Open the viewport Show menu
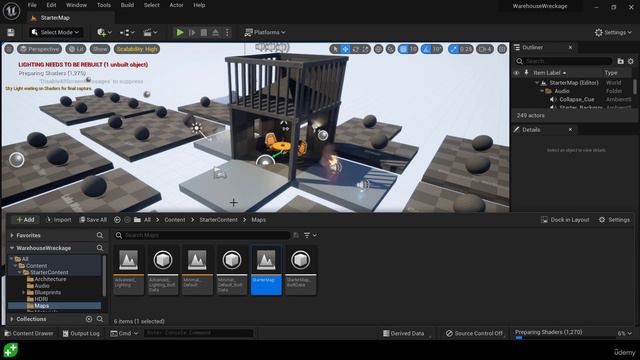Viewport: 640px width, 360px height. [100, 49]
